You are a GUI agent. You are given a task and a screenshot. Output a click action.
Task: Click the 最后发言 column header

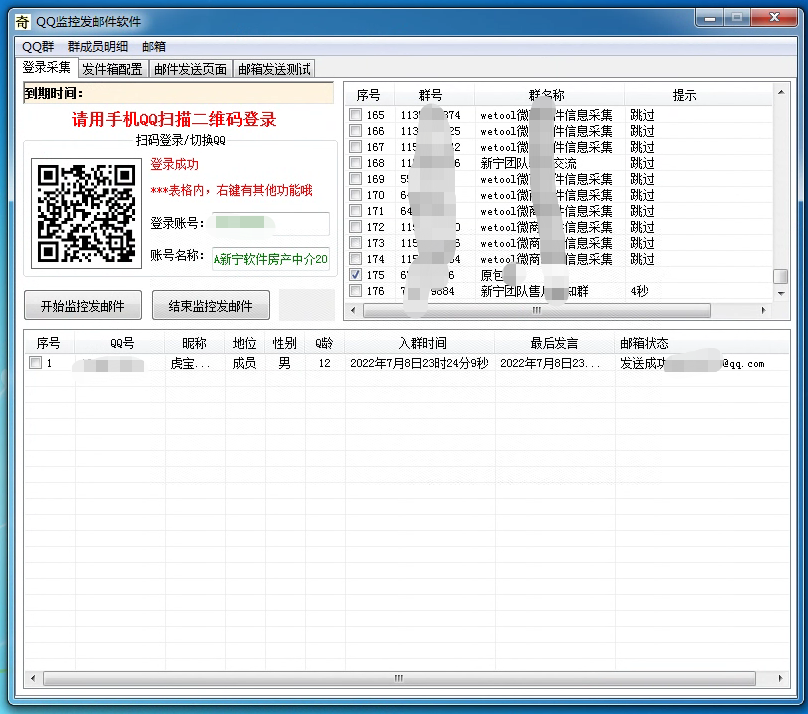pos(555,343)
